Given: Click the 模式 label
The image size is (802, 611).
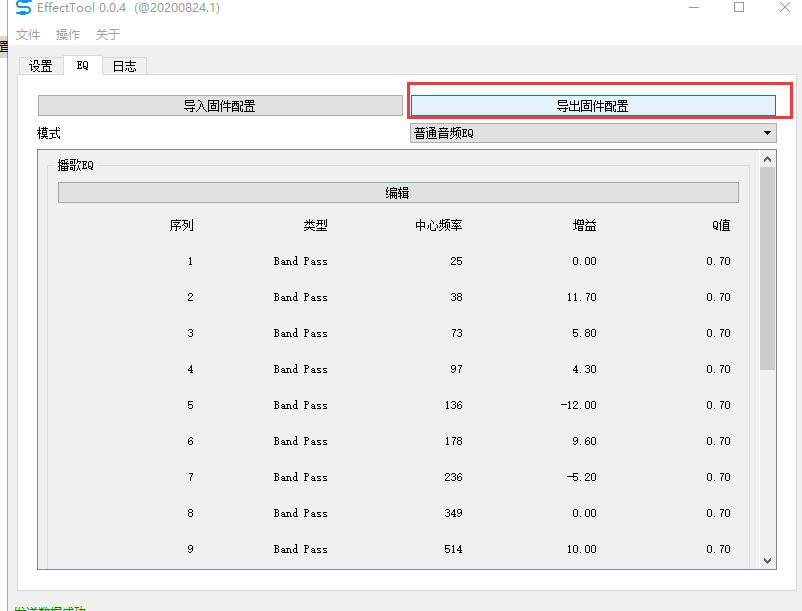Looking at the screenshot, I should coord(49,133).
